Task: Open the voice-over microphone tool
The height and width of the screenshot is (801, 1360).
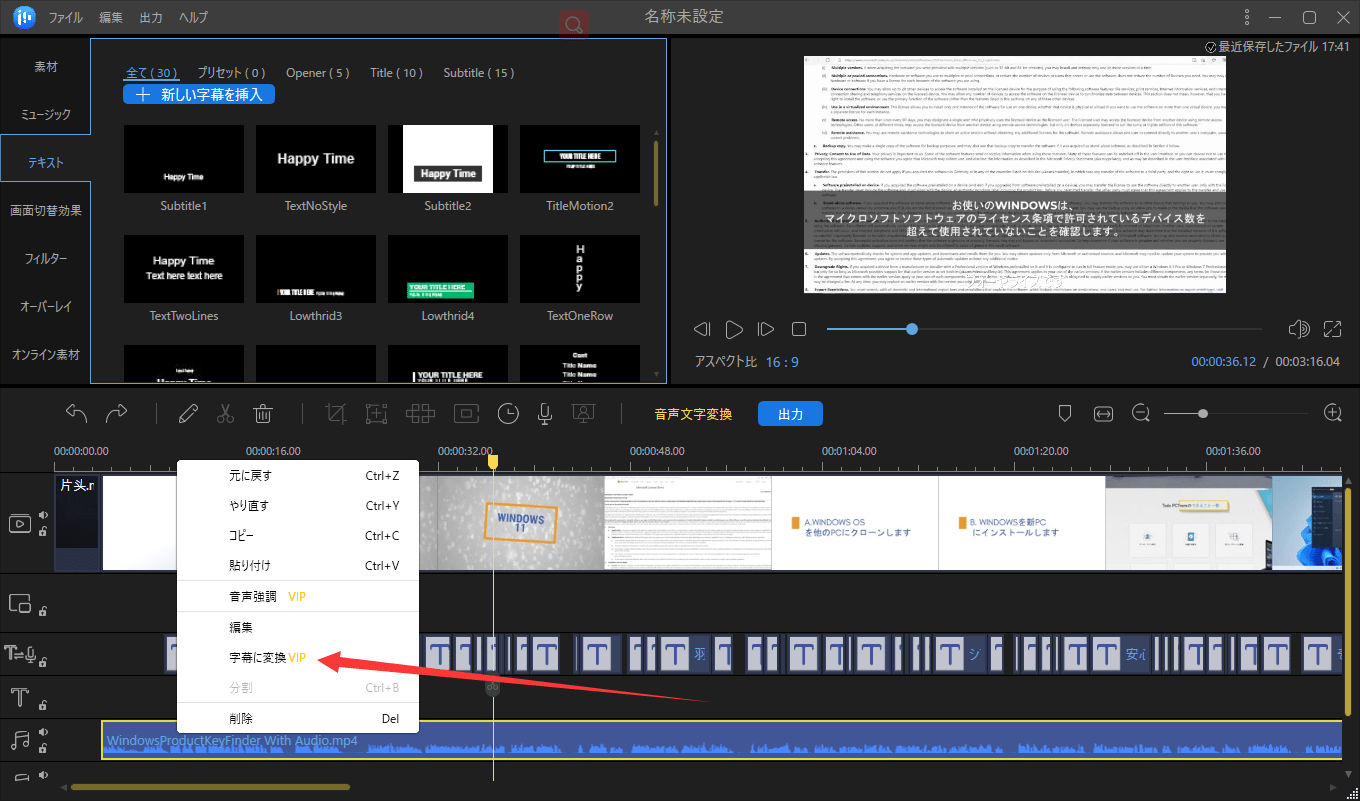Action: point(545,413)
